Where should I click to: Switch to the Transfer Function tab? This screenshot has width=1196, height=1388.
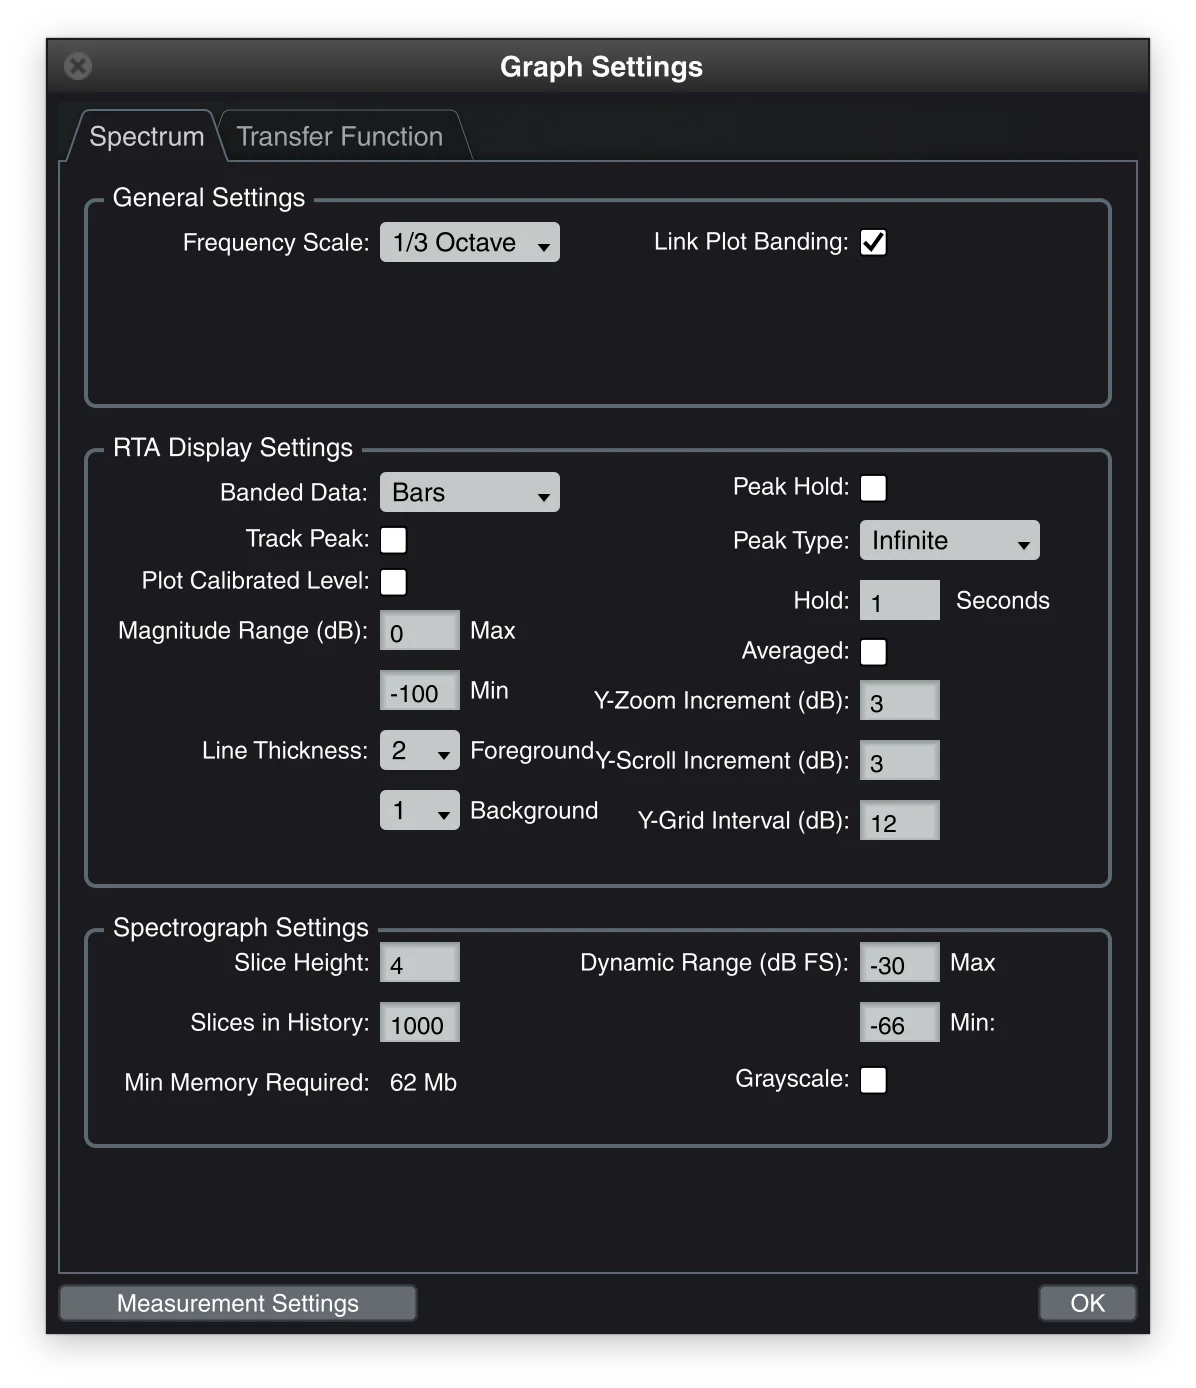point(339,136)
